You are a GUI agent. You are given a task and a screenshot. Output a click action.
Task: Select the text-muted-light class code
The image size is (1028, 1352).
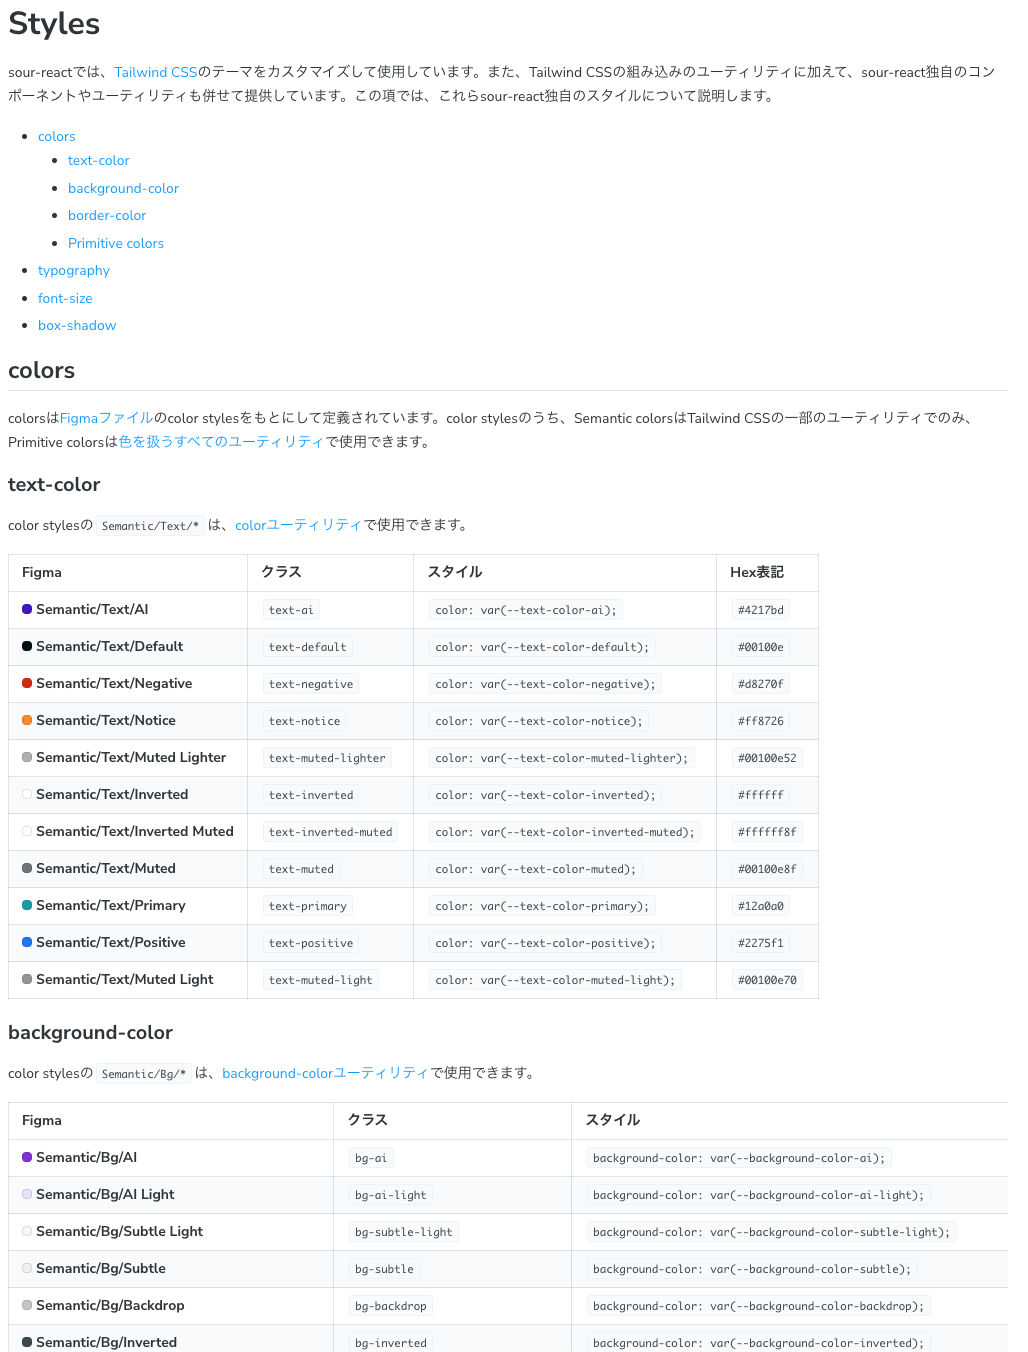[x=320, y=980]
